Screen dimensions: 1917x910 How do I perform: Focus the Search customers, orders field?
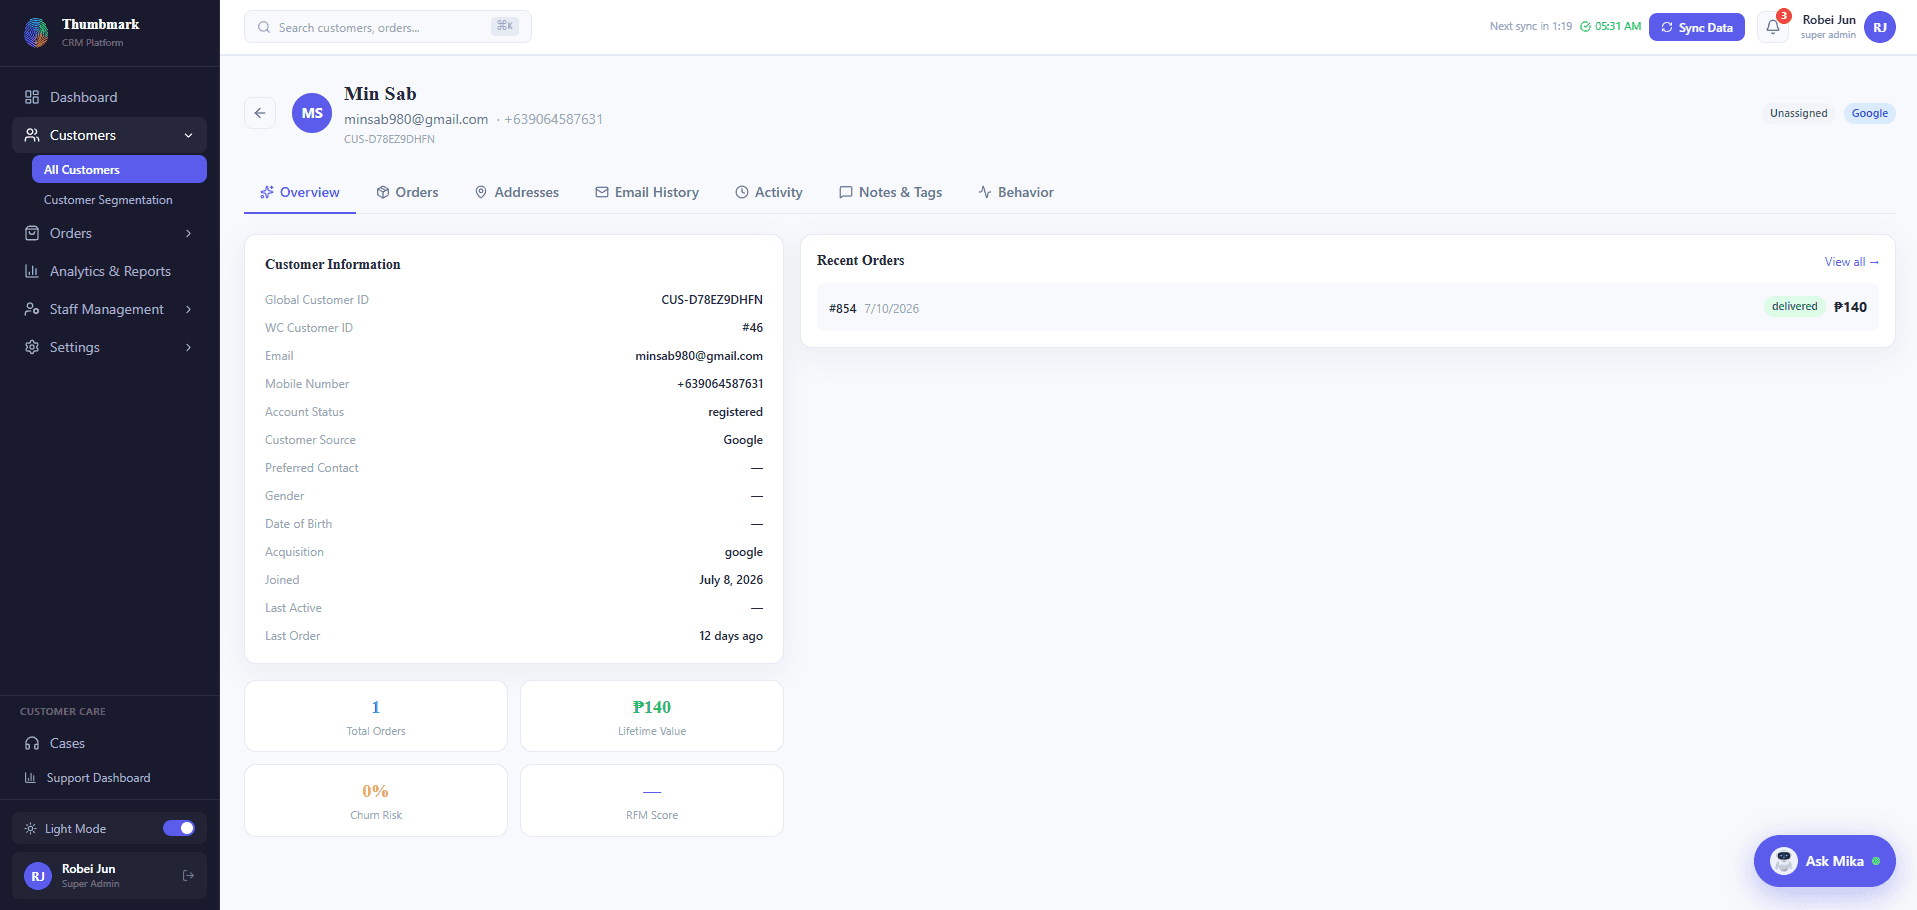click(x=388, y=27)
